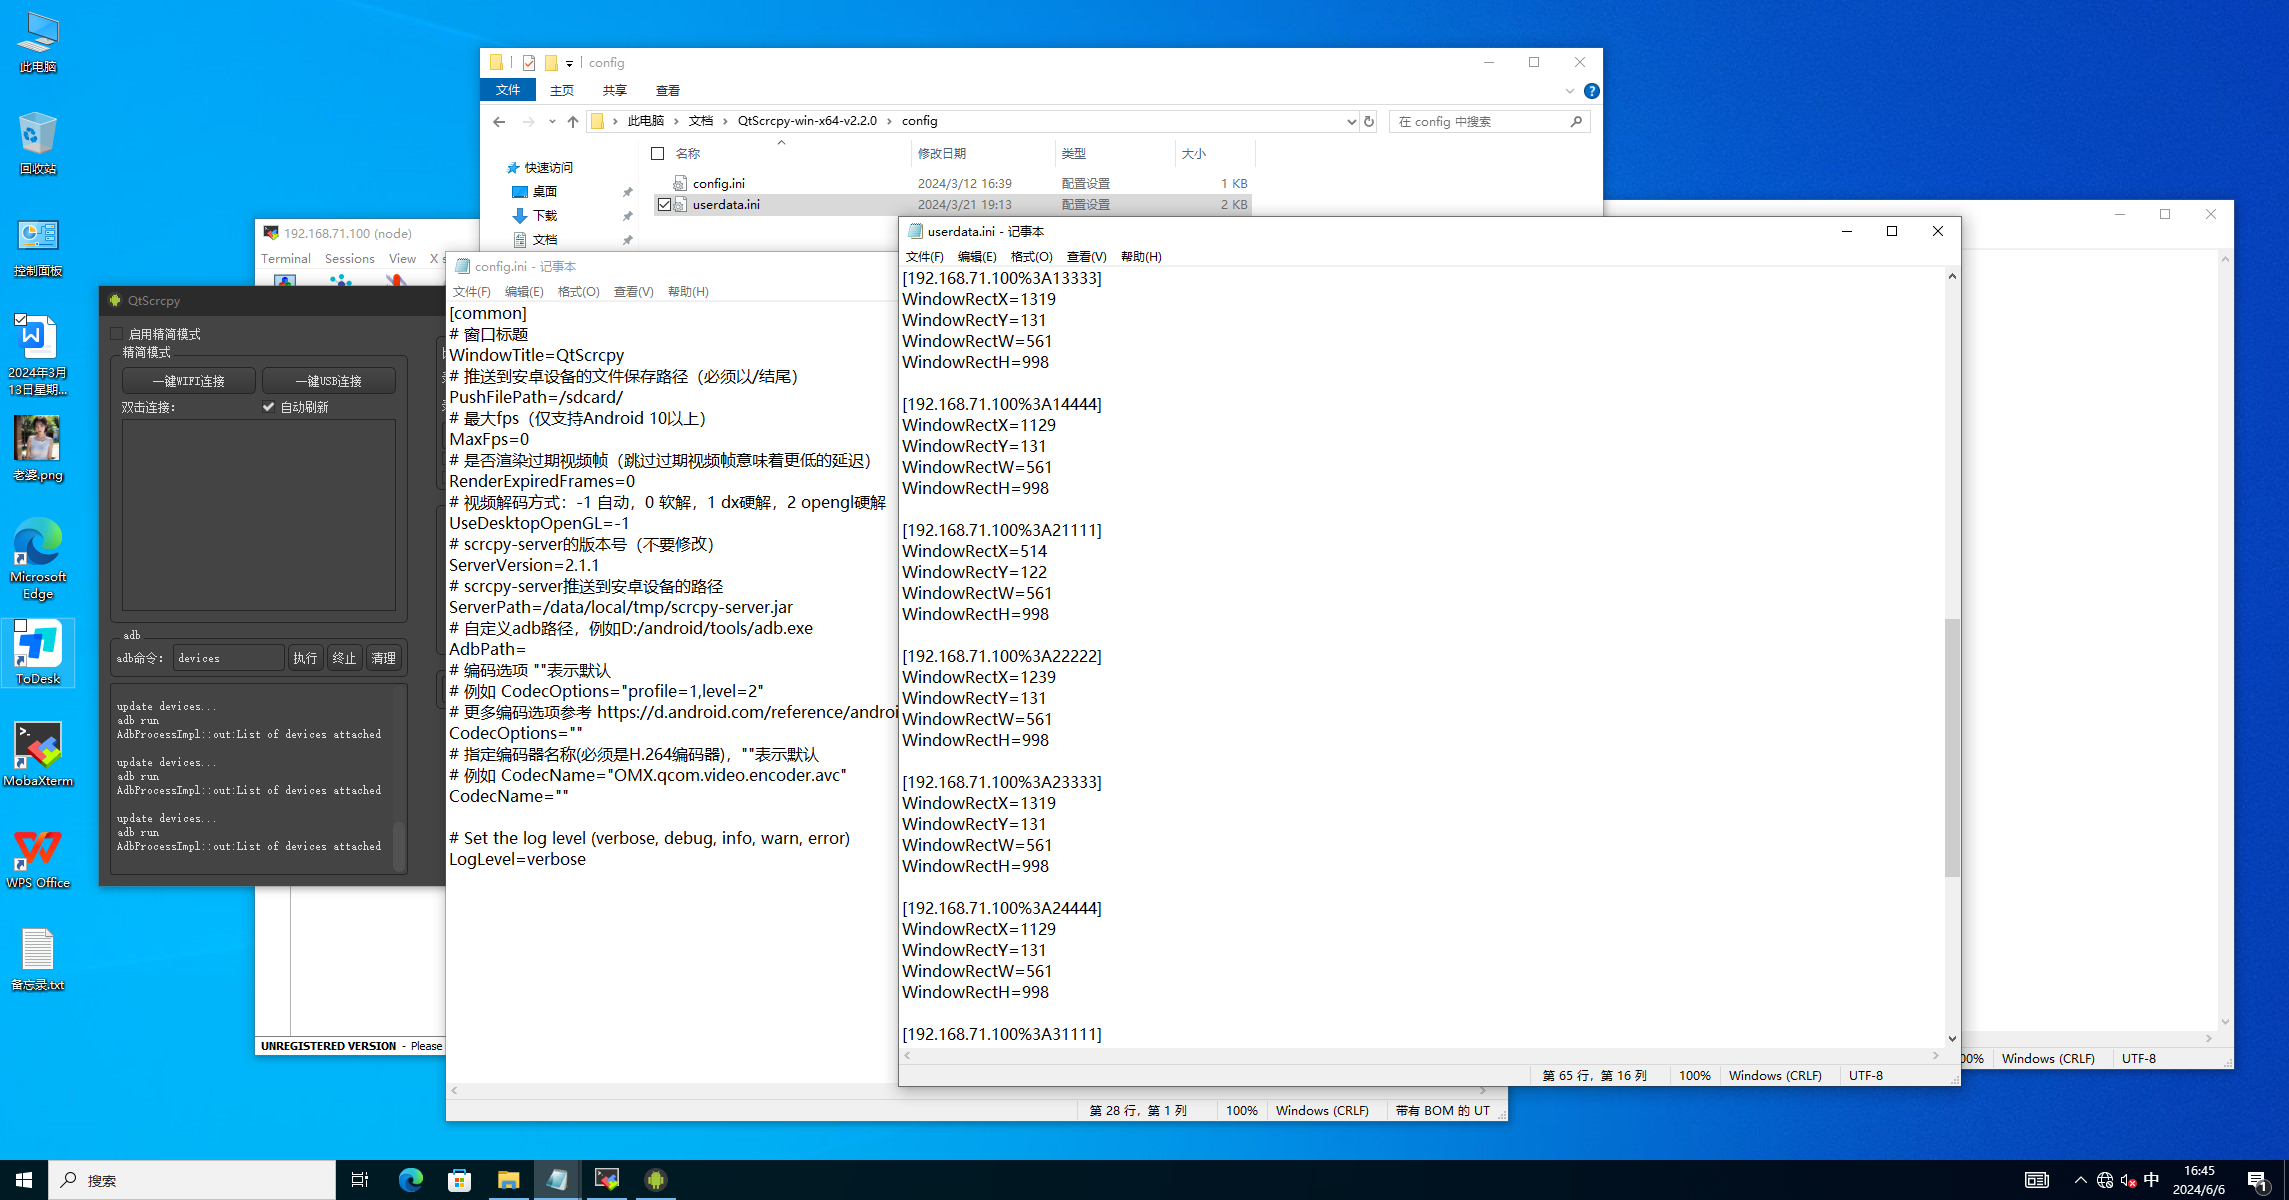Click the 一键WIFI连接 button
Image resolution: width=2289 pixels, height=1200 pixels.
tap(189, 381)
